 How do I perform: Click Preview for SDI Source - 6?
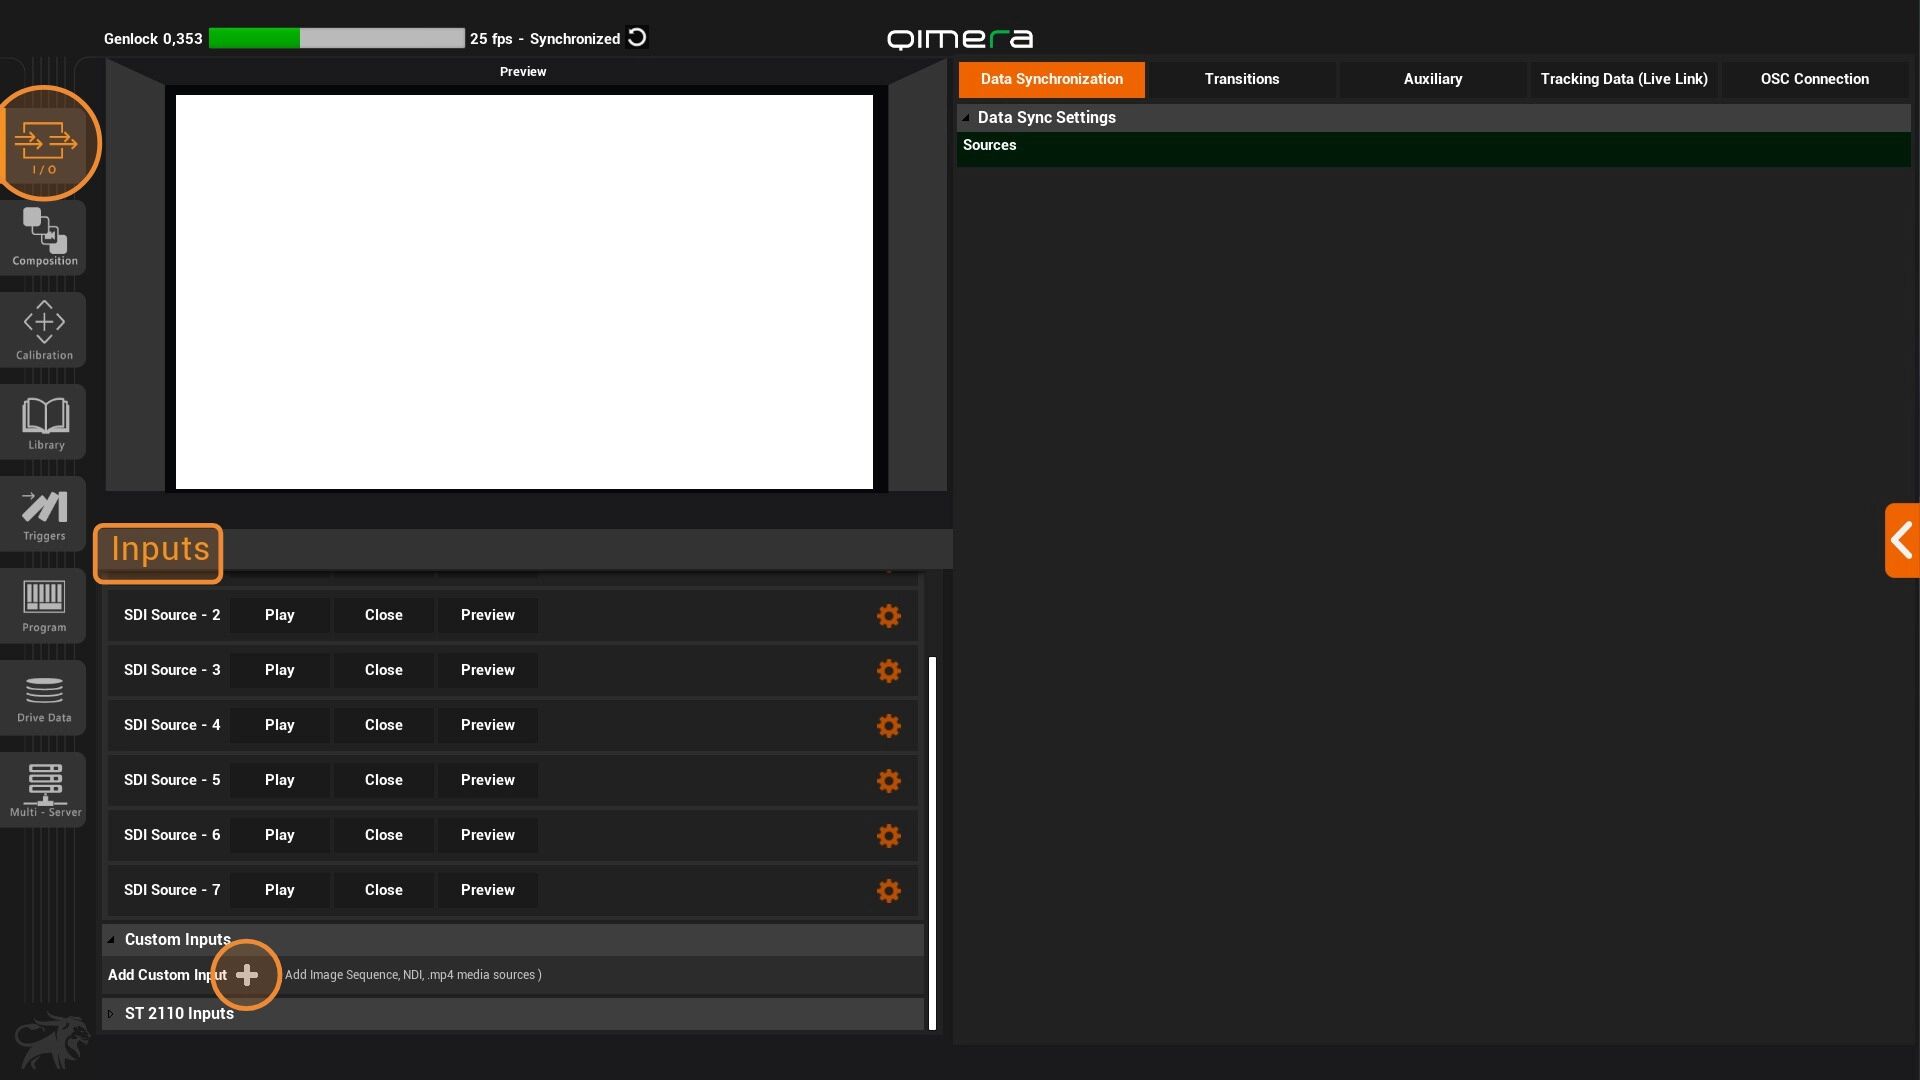(487, 835)
